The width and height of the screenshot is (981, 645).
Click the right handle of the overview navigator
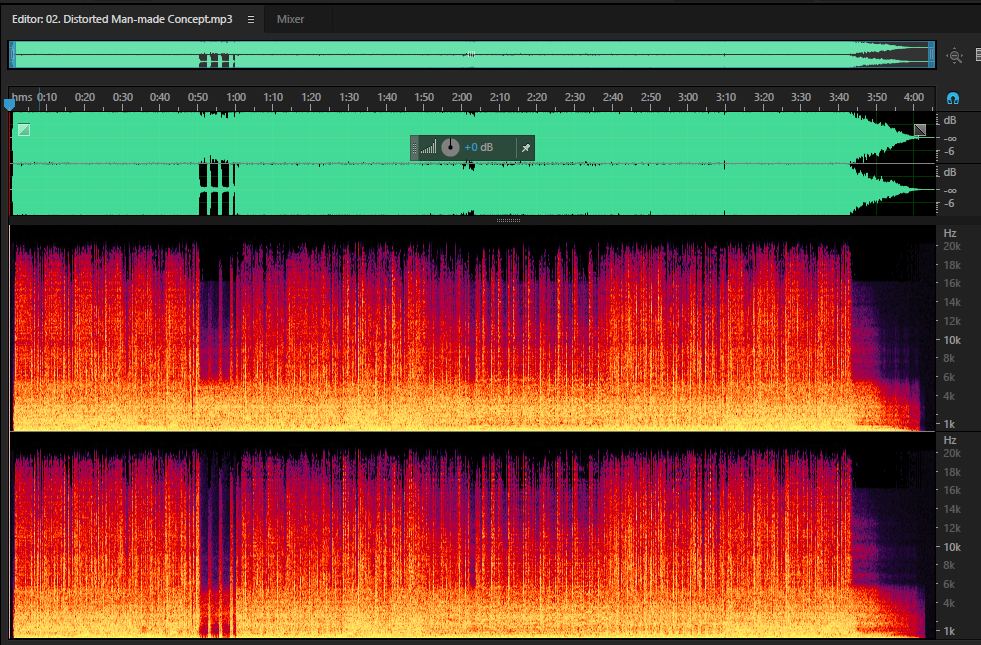click(x=932, y=55)
